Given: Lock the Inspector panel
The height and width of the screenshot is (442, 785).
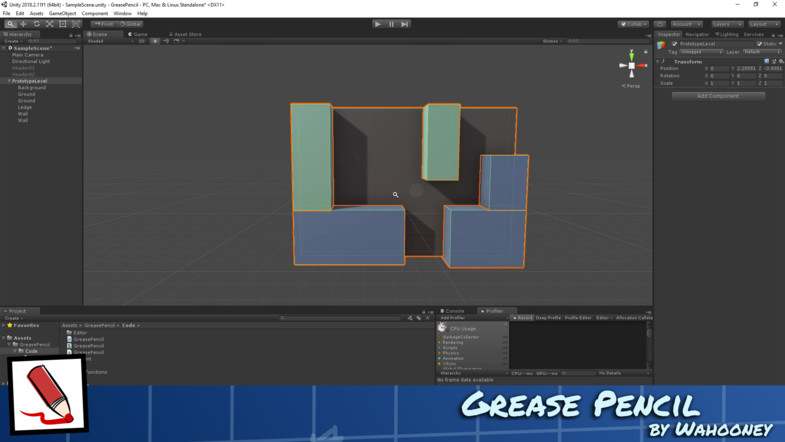Looking at the screenshot, I should [x=773, y=35].
